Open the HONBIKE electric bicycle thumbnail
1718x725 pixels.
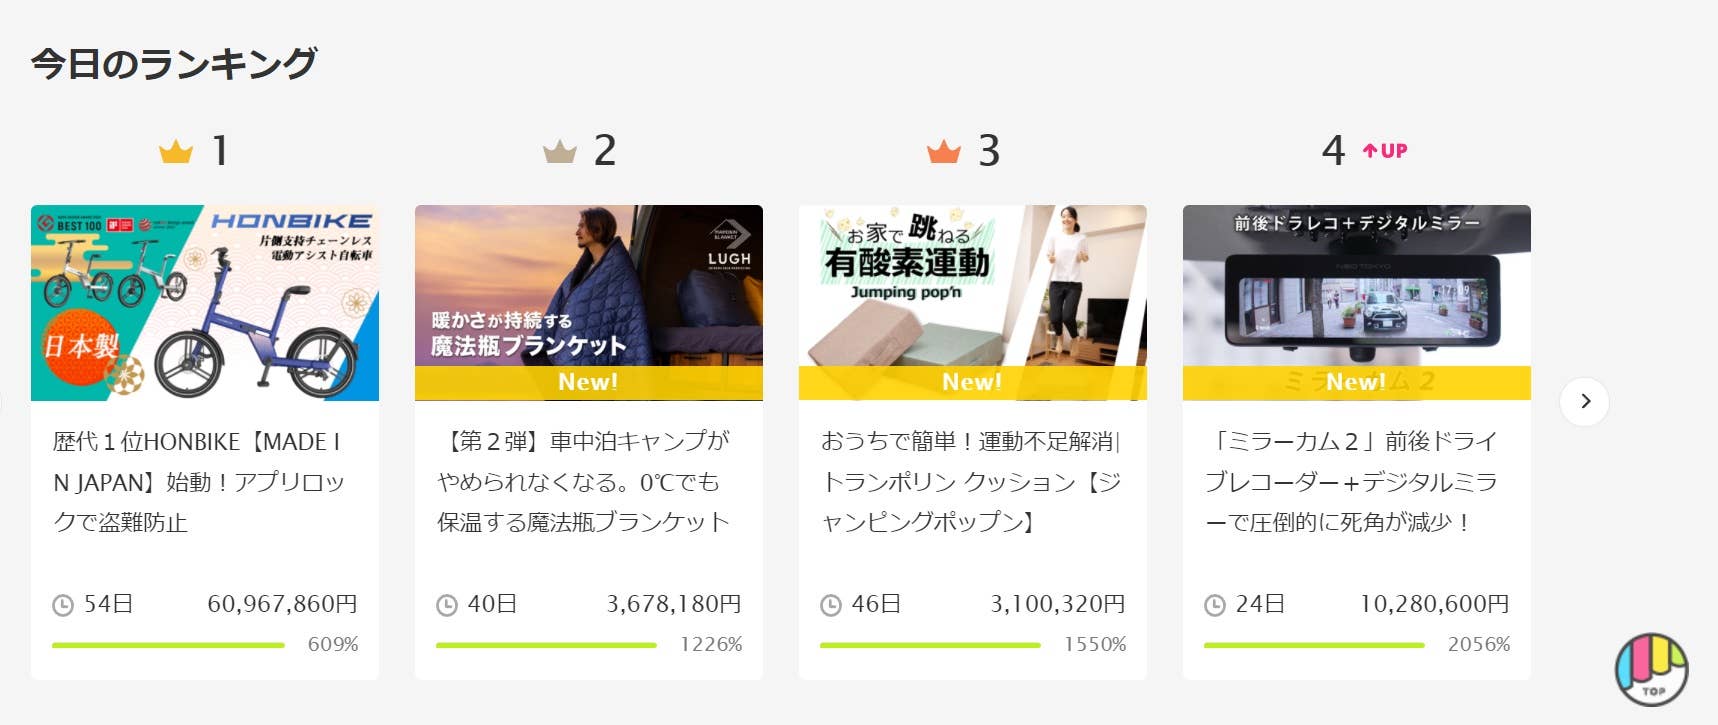pyautogui.click(x=205, y=303)
